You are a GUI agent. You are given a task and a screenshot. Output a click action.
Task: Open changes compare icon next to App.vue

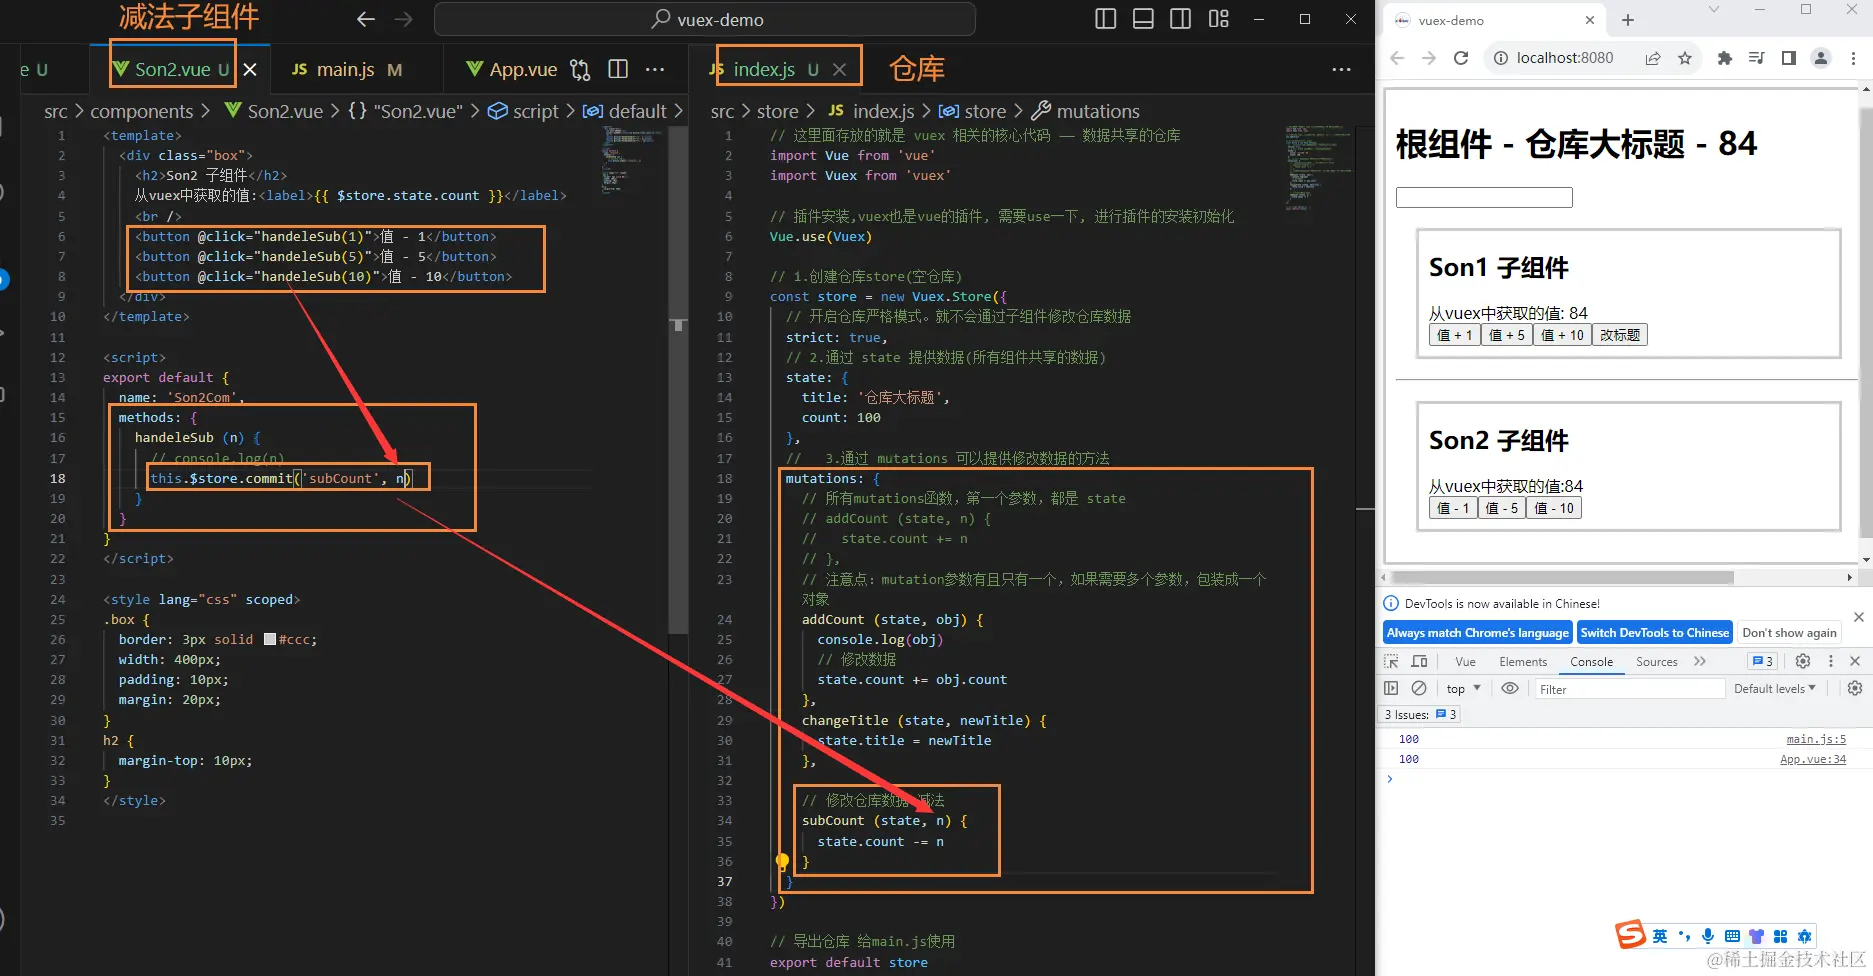point(580,69)
